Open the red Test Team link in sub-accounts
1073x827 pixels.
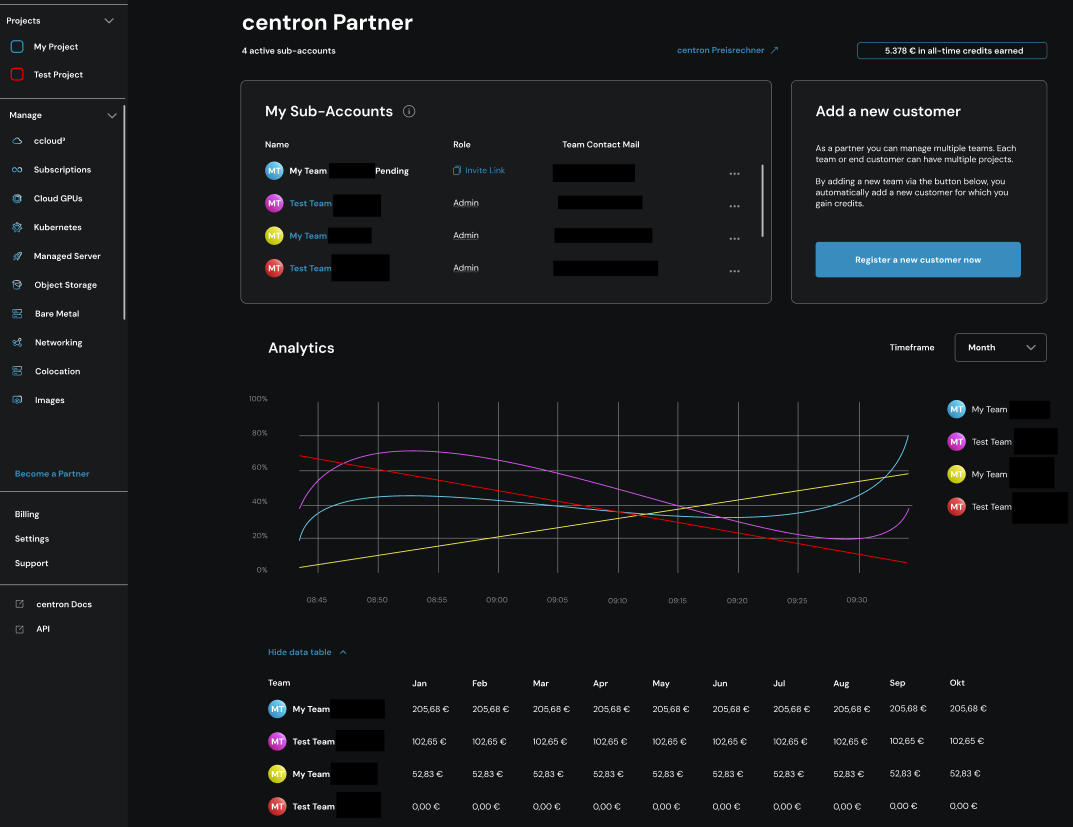(x=310, y=268)
